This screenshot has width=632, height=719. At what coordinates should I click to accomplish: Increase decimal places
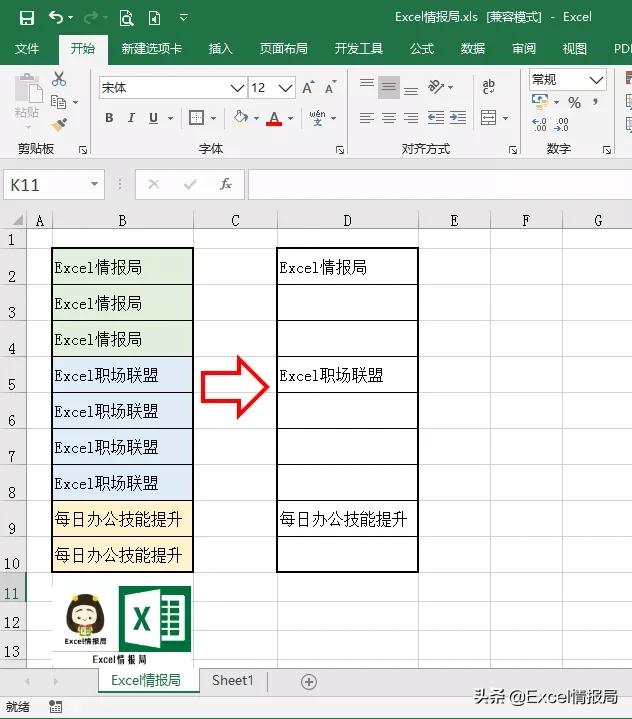(x=539, y=125)
